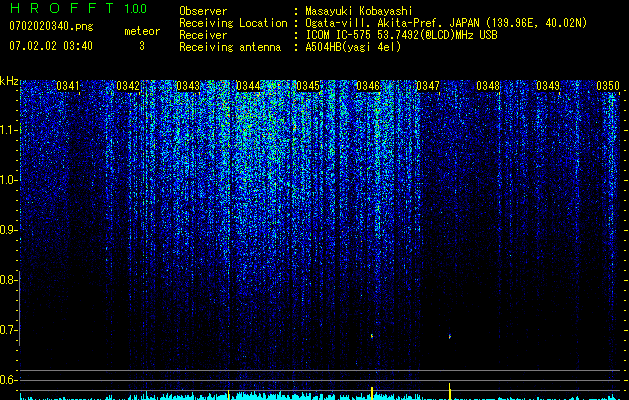Screen dimensions: 629x400
Task: Click the HROFFT 1.0.0 title text
Action: point(78,8)
